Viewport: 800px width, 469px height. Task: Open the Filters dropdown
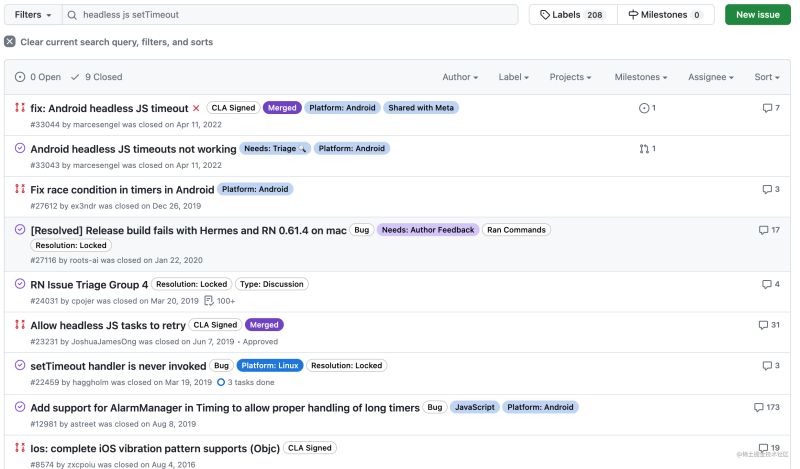pyautogui.click(x=33, y=15)
